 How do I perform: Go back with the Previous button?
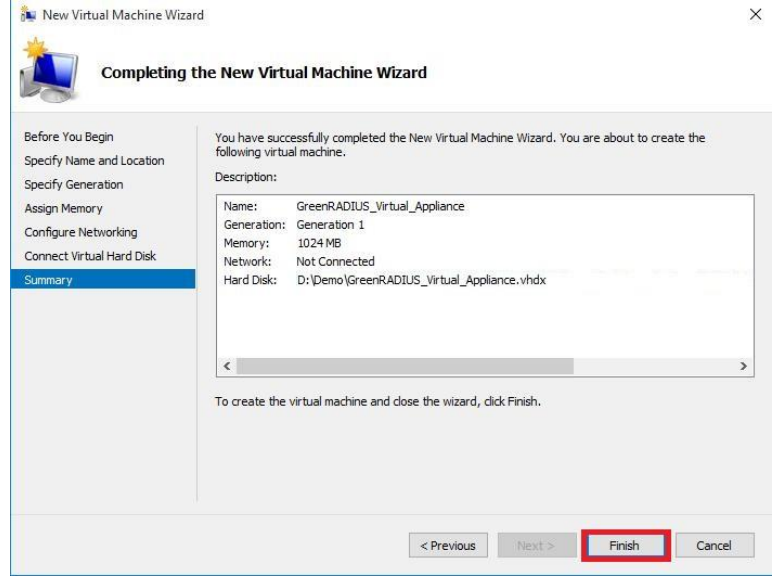(x=448, y=546)
